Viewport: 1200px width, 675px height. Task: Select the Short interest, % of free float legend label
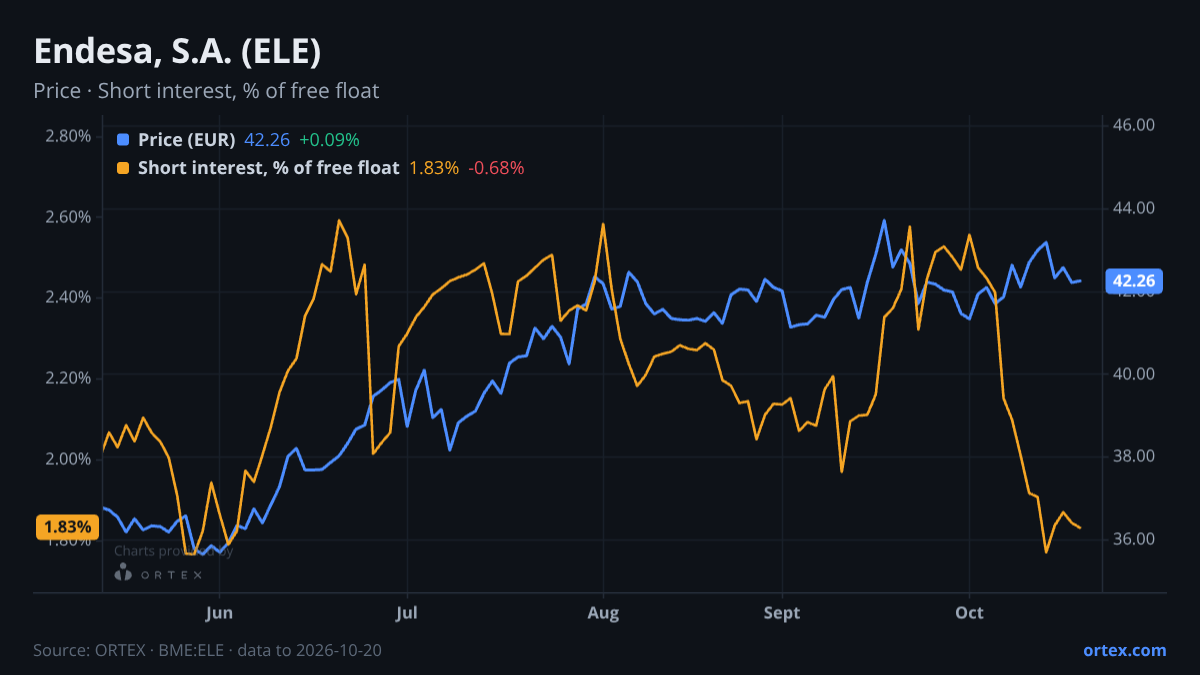coord(269,168)
